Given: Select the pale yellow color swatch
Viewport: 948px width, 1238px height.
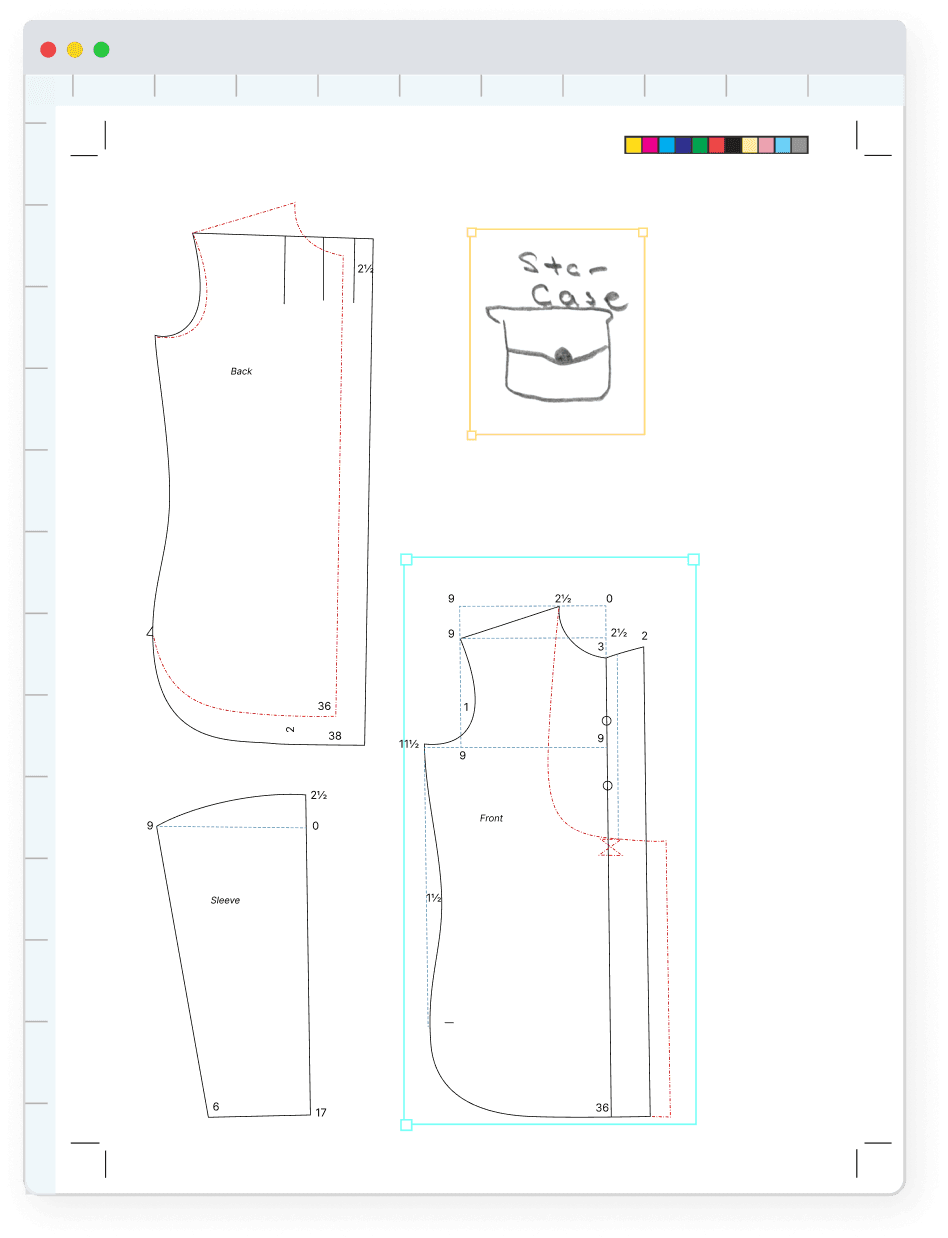Looking at the screenshot, I should click(749, 145).
